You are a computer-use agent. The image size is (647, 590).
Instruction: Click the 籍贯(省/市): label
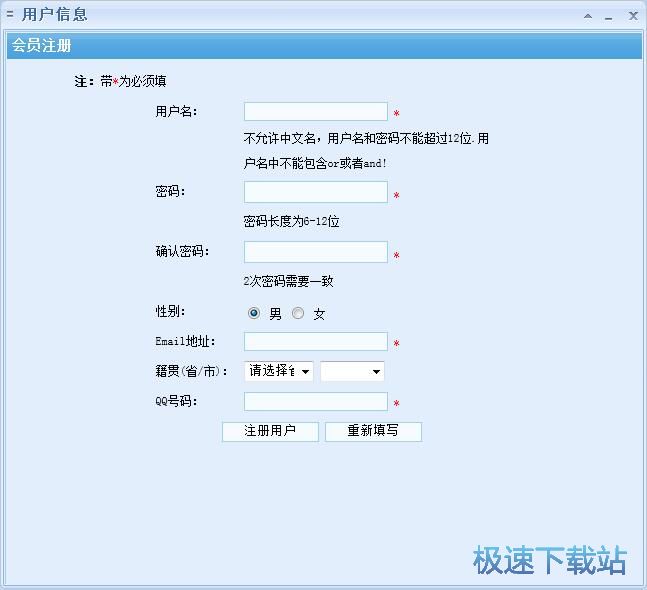tap(191, 371)
